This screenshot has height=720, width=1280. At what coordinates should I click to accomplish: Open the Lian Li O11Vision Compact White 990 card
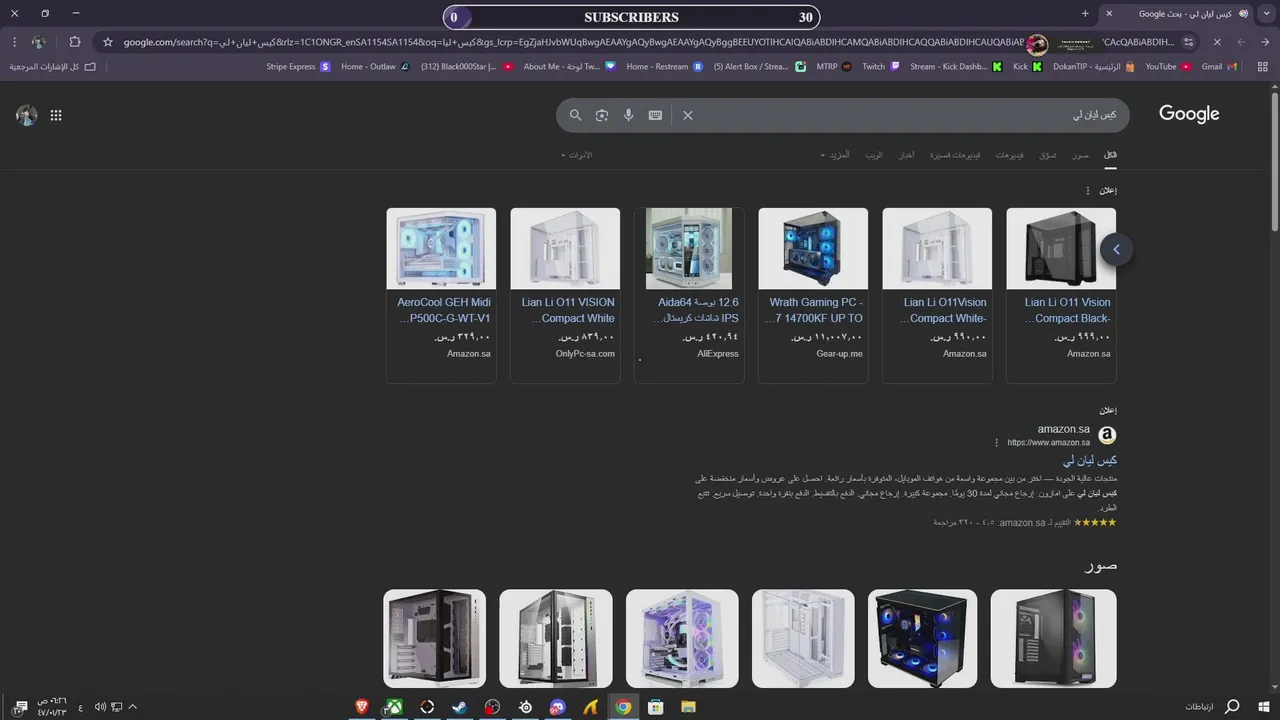(937, 295)
